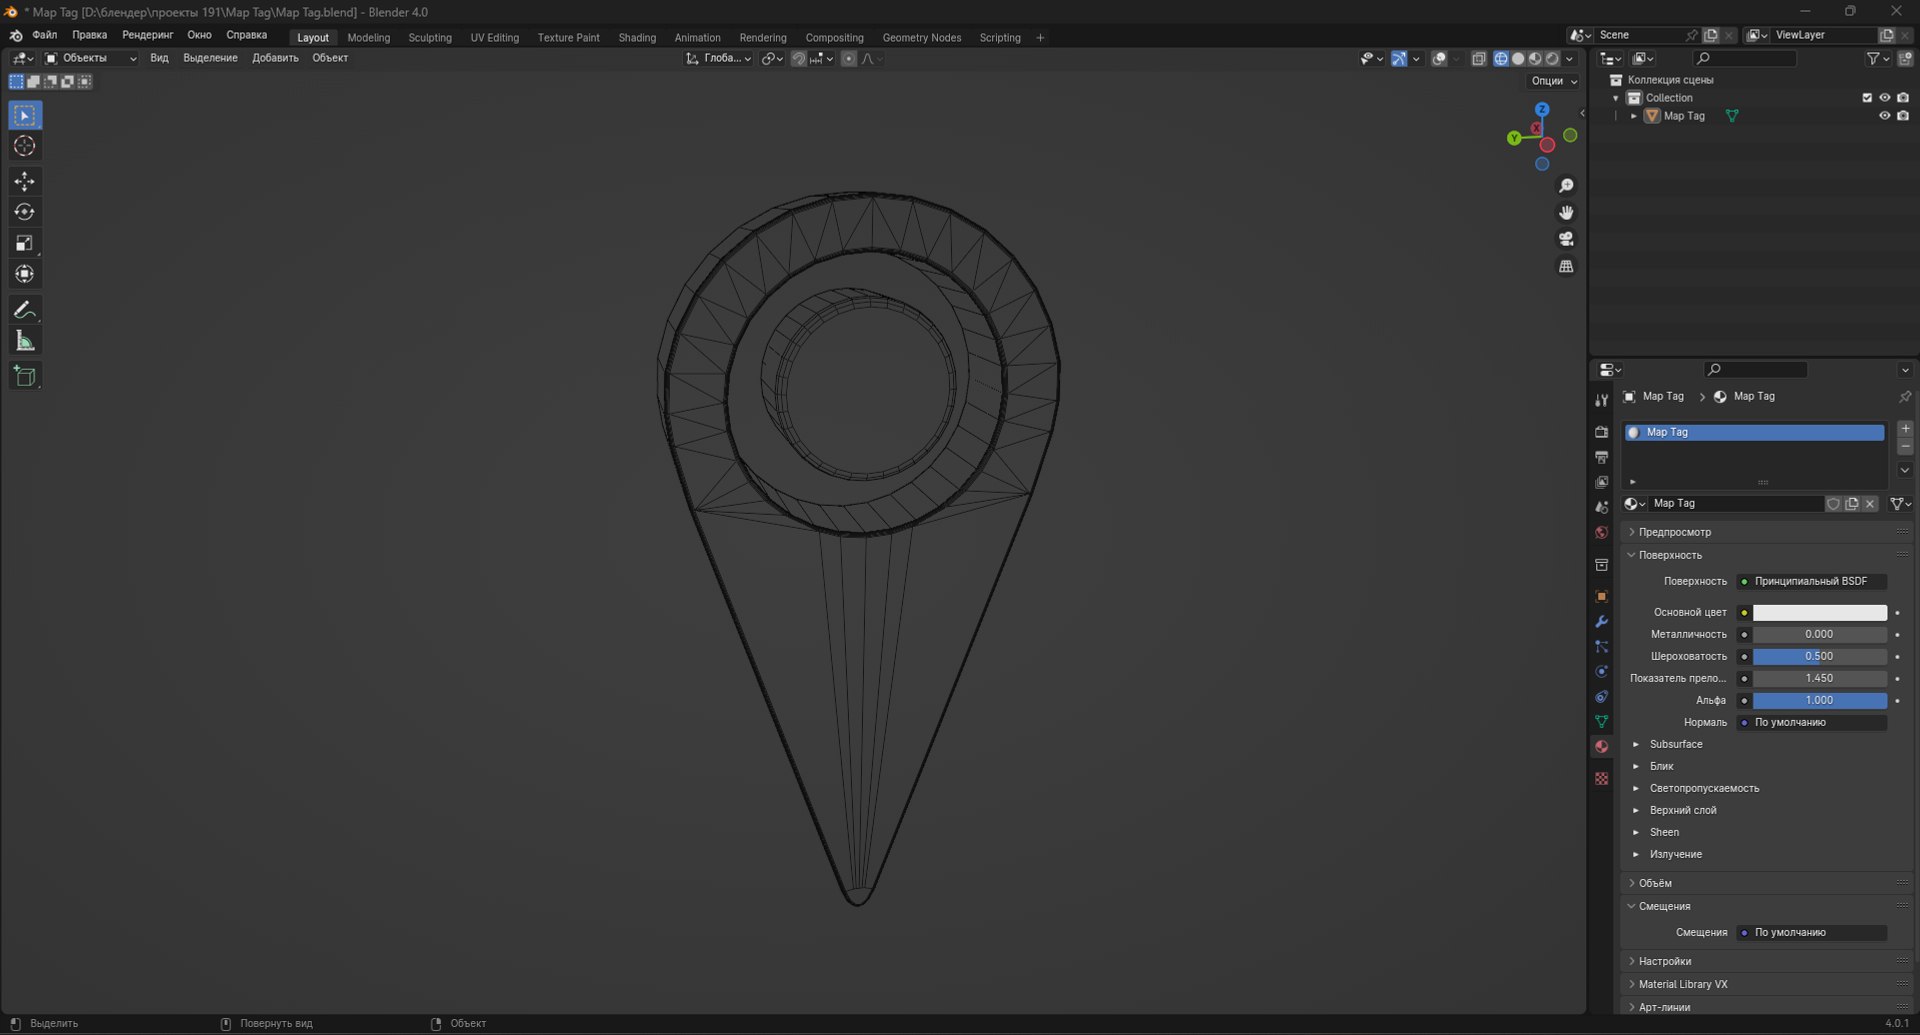Switch to the Sculpting workspace tab

[430, 38]
